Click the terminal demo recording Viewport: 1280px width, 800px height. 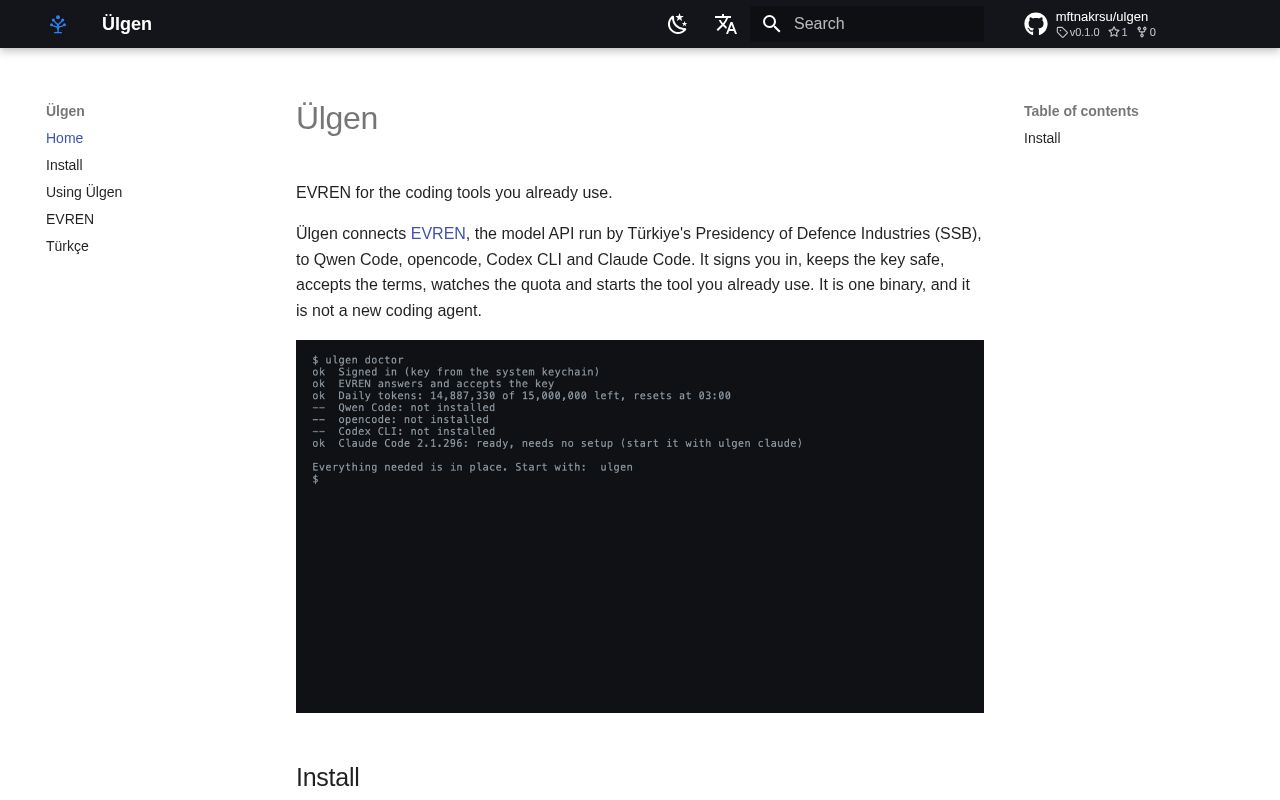[640, 526]
